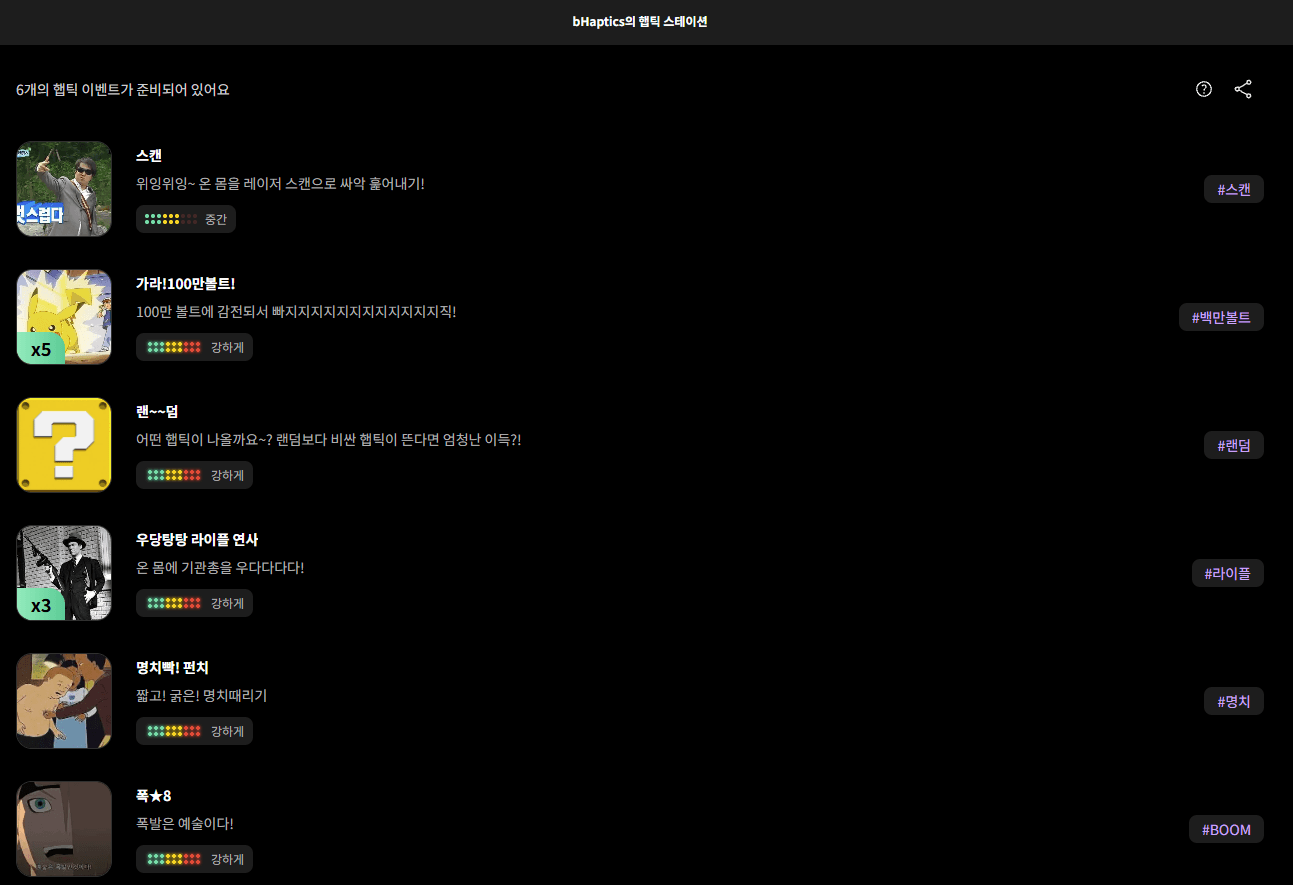Click the bHaptics의 햅틱 스테이션 title bar
Screen dimensions: 1293x885
coord(640,21)
